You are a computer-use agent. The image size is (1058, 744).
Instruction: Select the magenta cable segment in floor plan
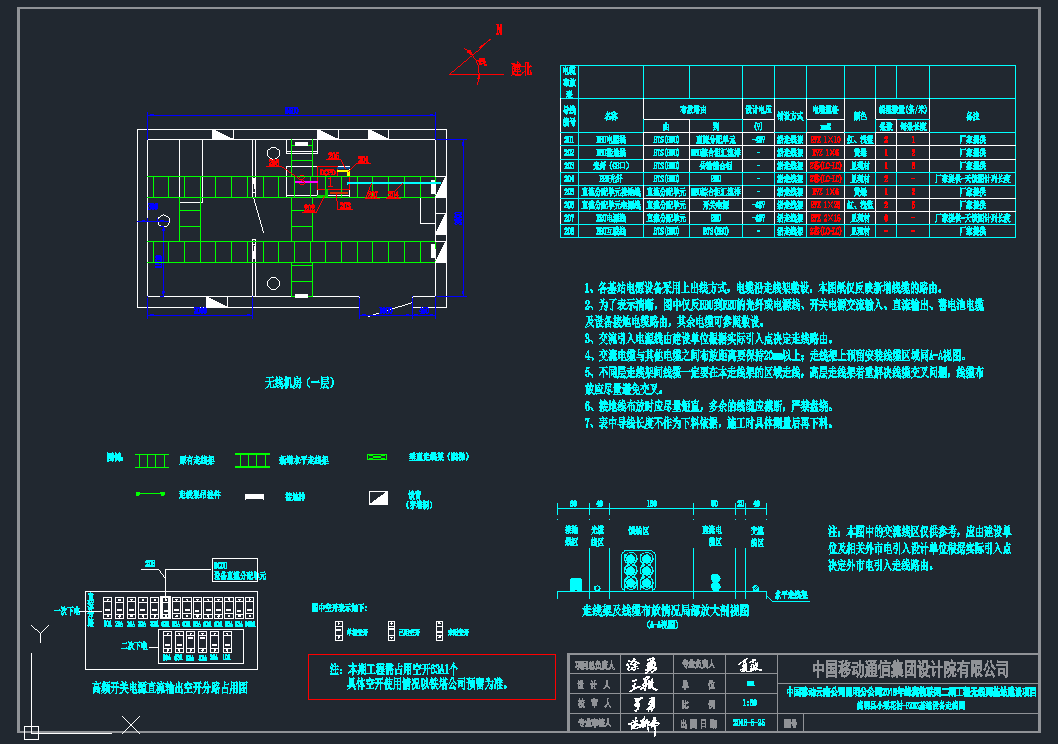(x=308, y=180)
